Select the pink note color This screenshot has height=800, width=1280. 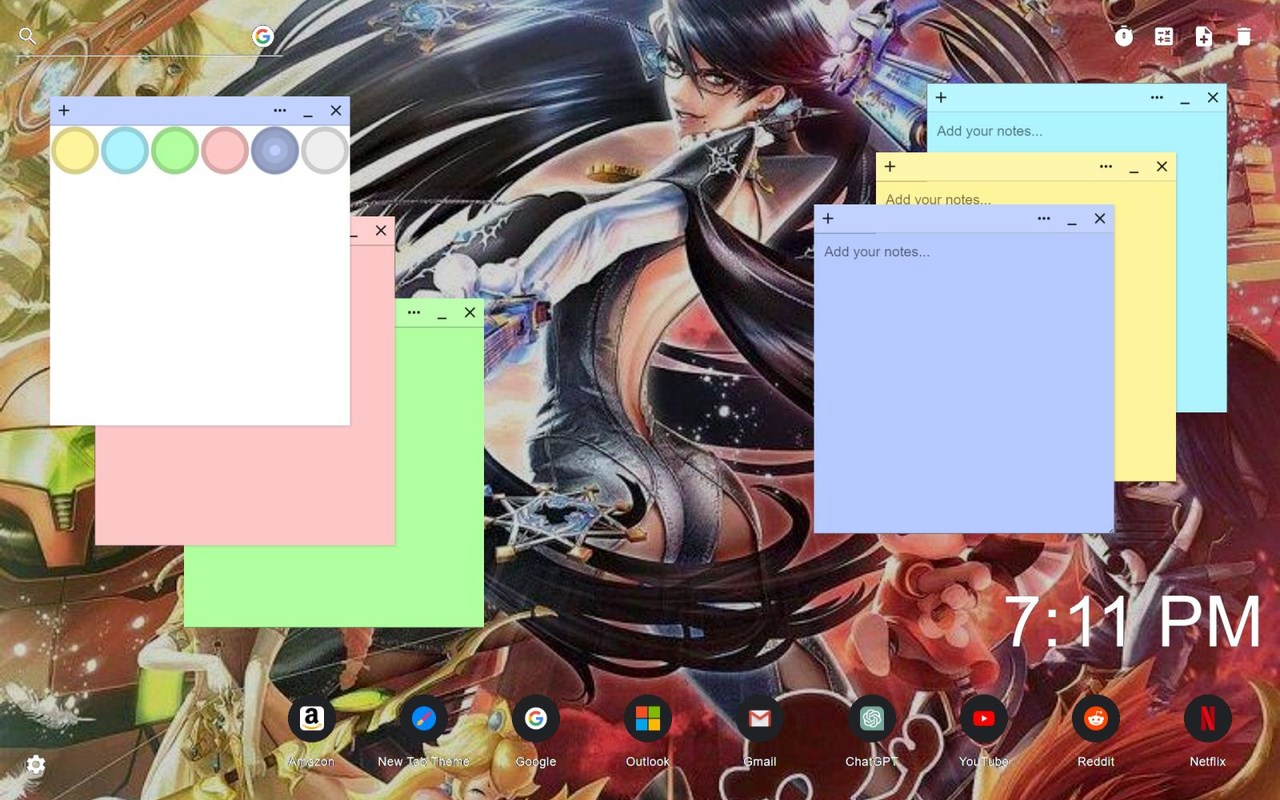[225, 150]
